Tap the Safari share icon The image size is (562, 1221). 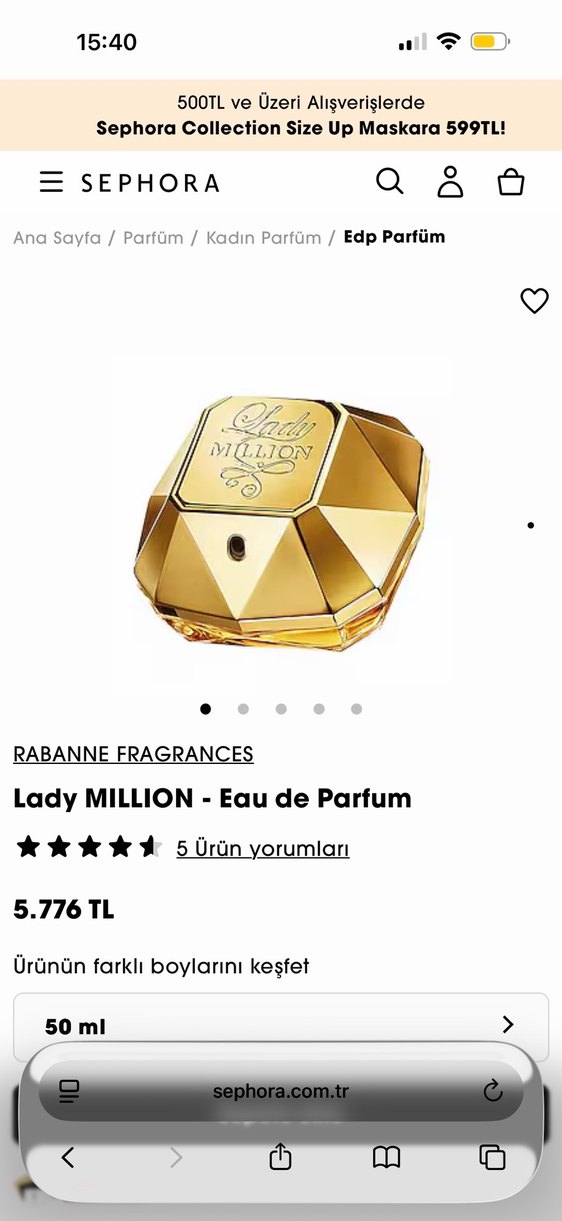pos(280,1157)
